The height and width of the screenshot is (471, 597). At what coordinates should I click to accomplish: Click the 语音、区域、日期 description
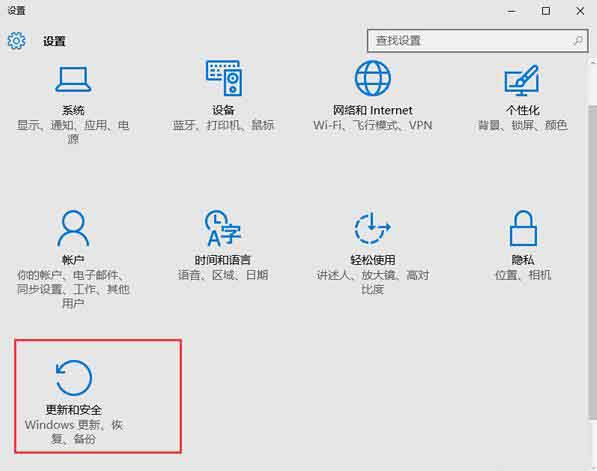pos(223,275)
